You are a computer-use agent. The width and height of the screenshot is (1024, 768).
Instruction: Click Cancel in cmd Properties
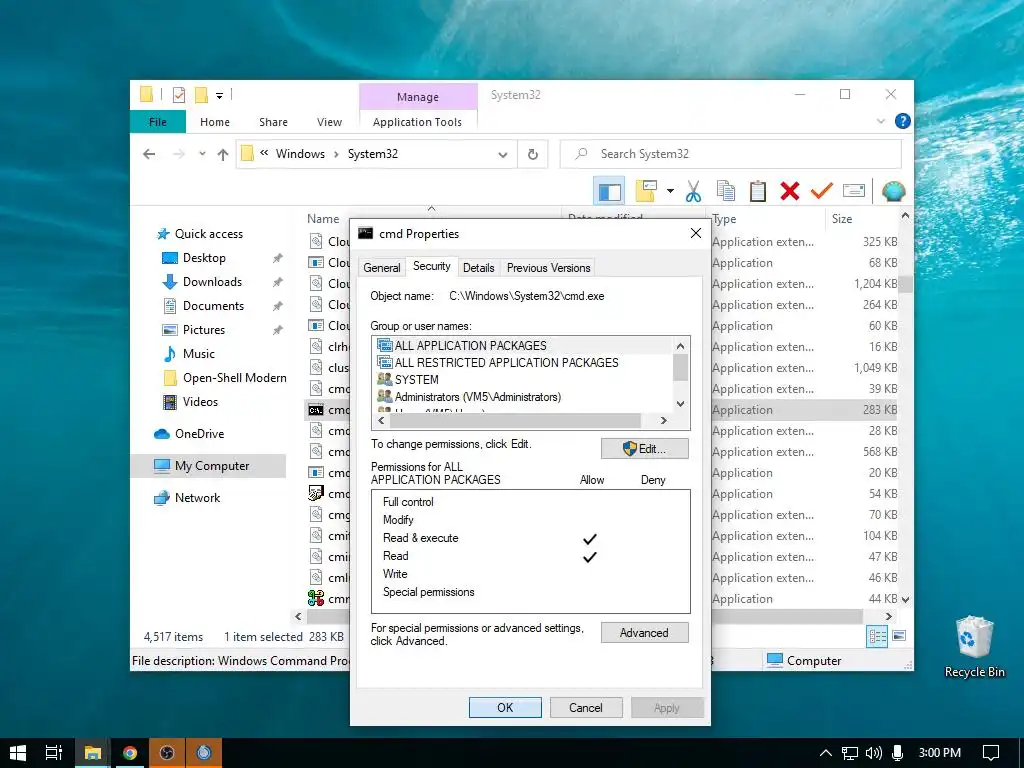[586, 707]
